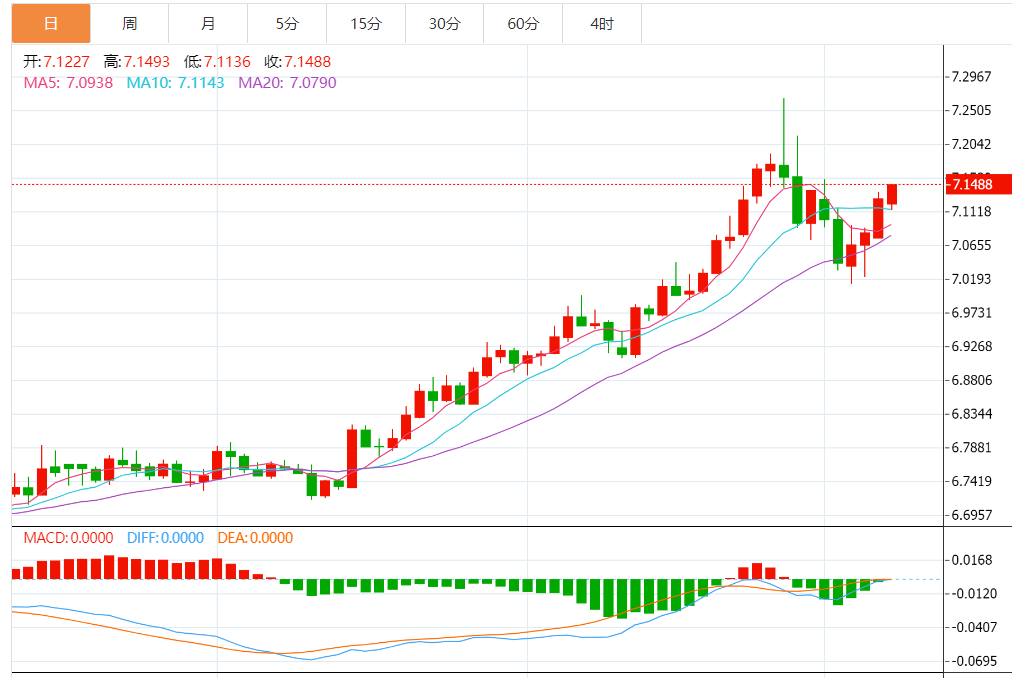Image resolution: width=1012 pixels, height=678 pixels.
Task: Click the candlestick with the highest upper wick
Action: tap(784, 170)
